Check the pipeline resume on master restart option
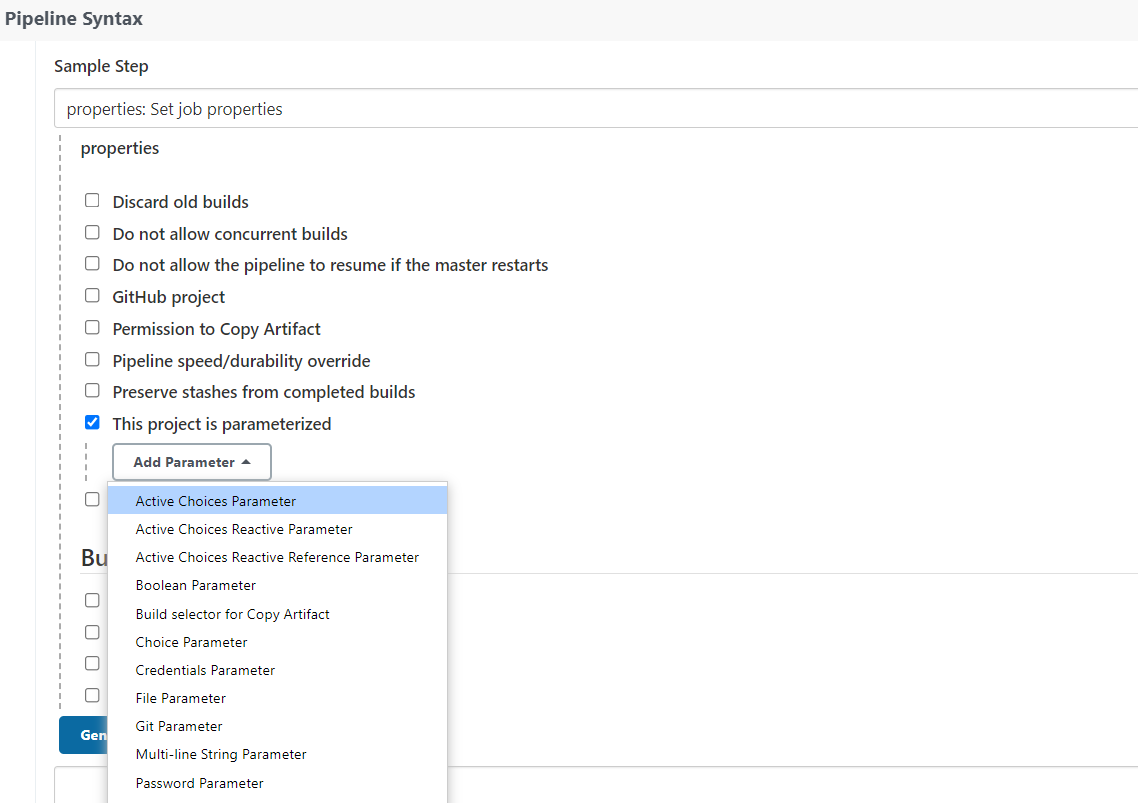The image size is (1138, 803). (92, 264)
